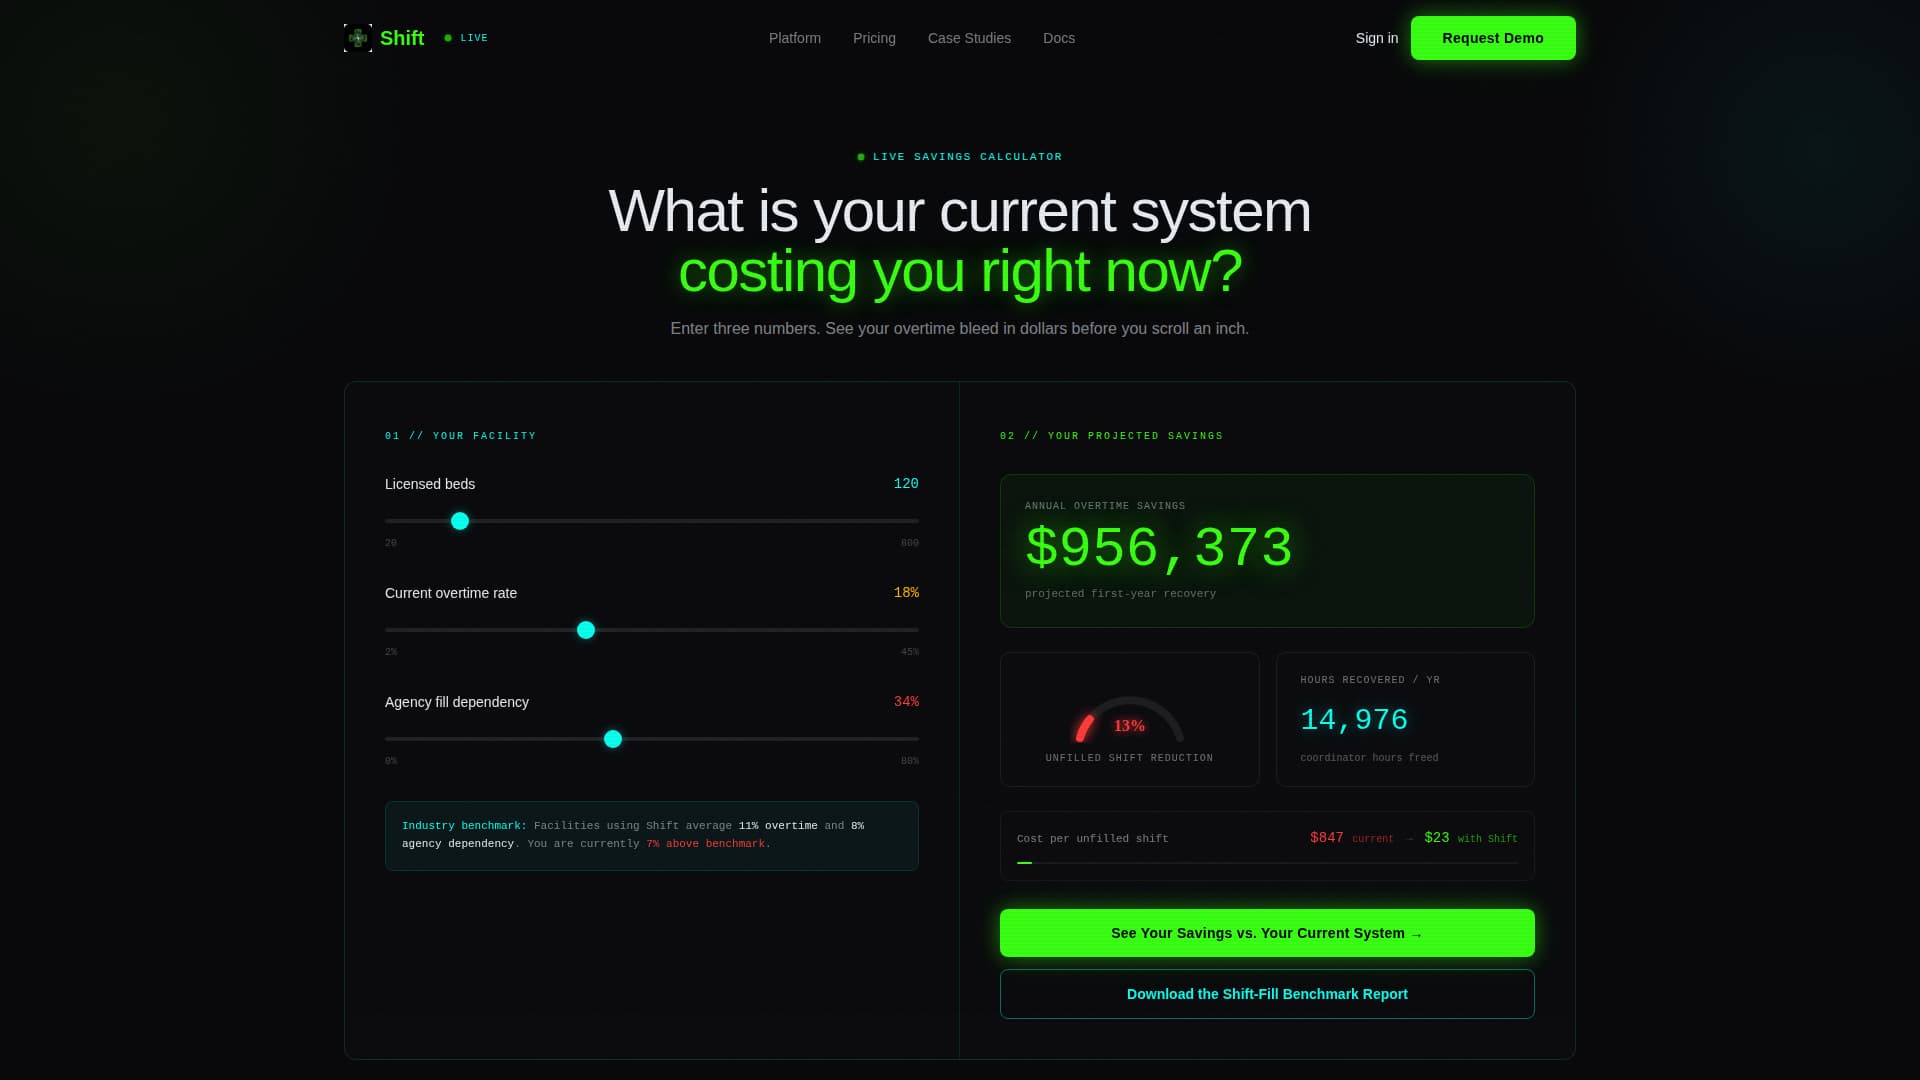Click the 14,976 hours recovered value
Image resolution: width=1920 pixels, height=1080 pixels.
1354,720
